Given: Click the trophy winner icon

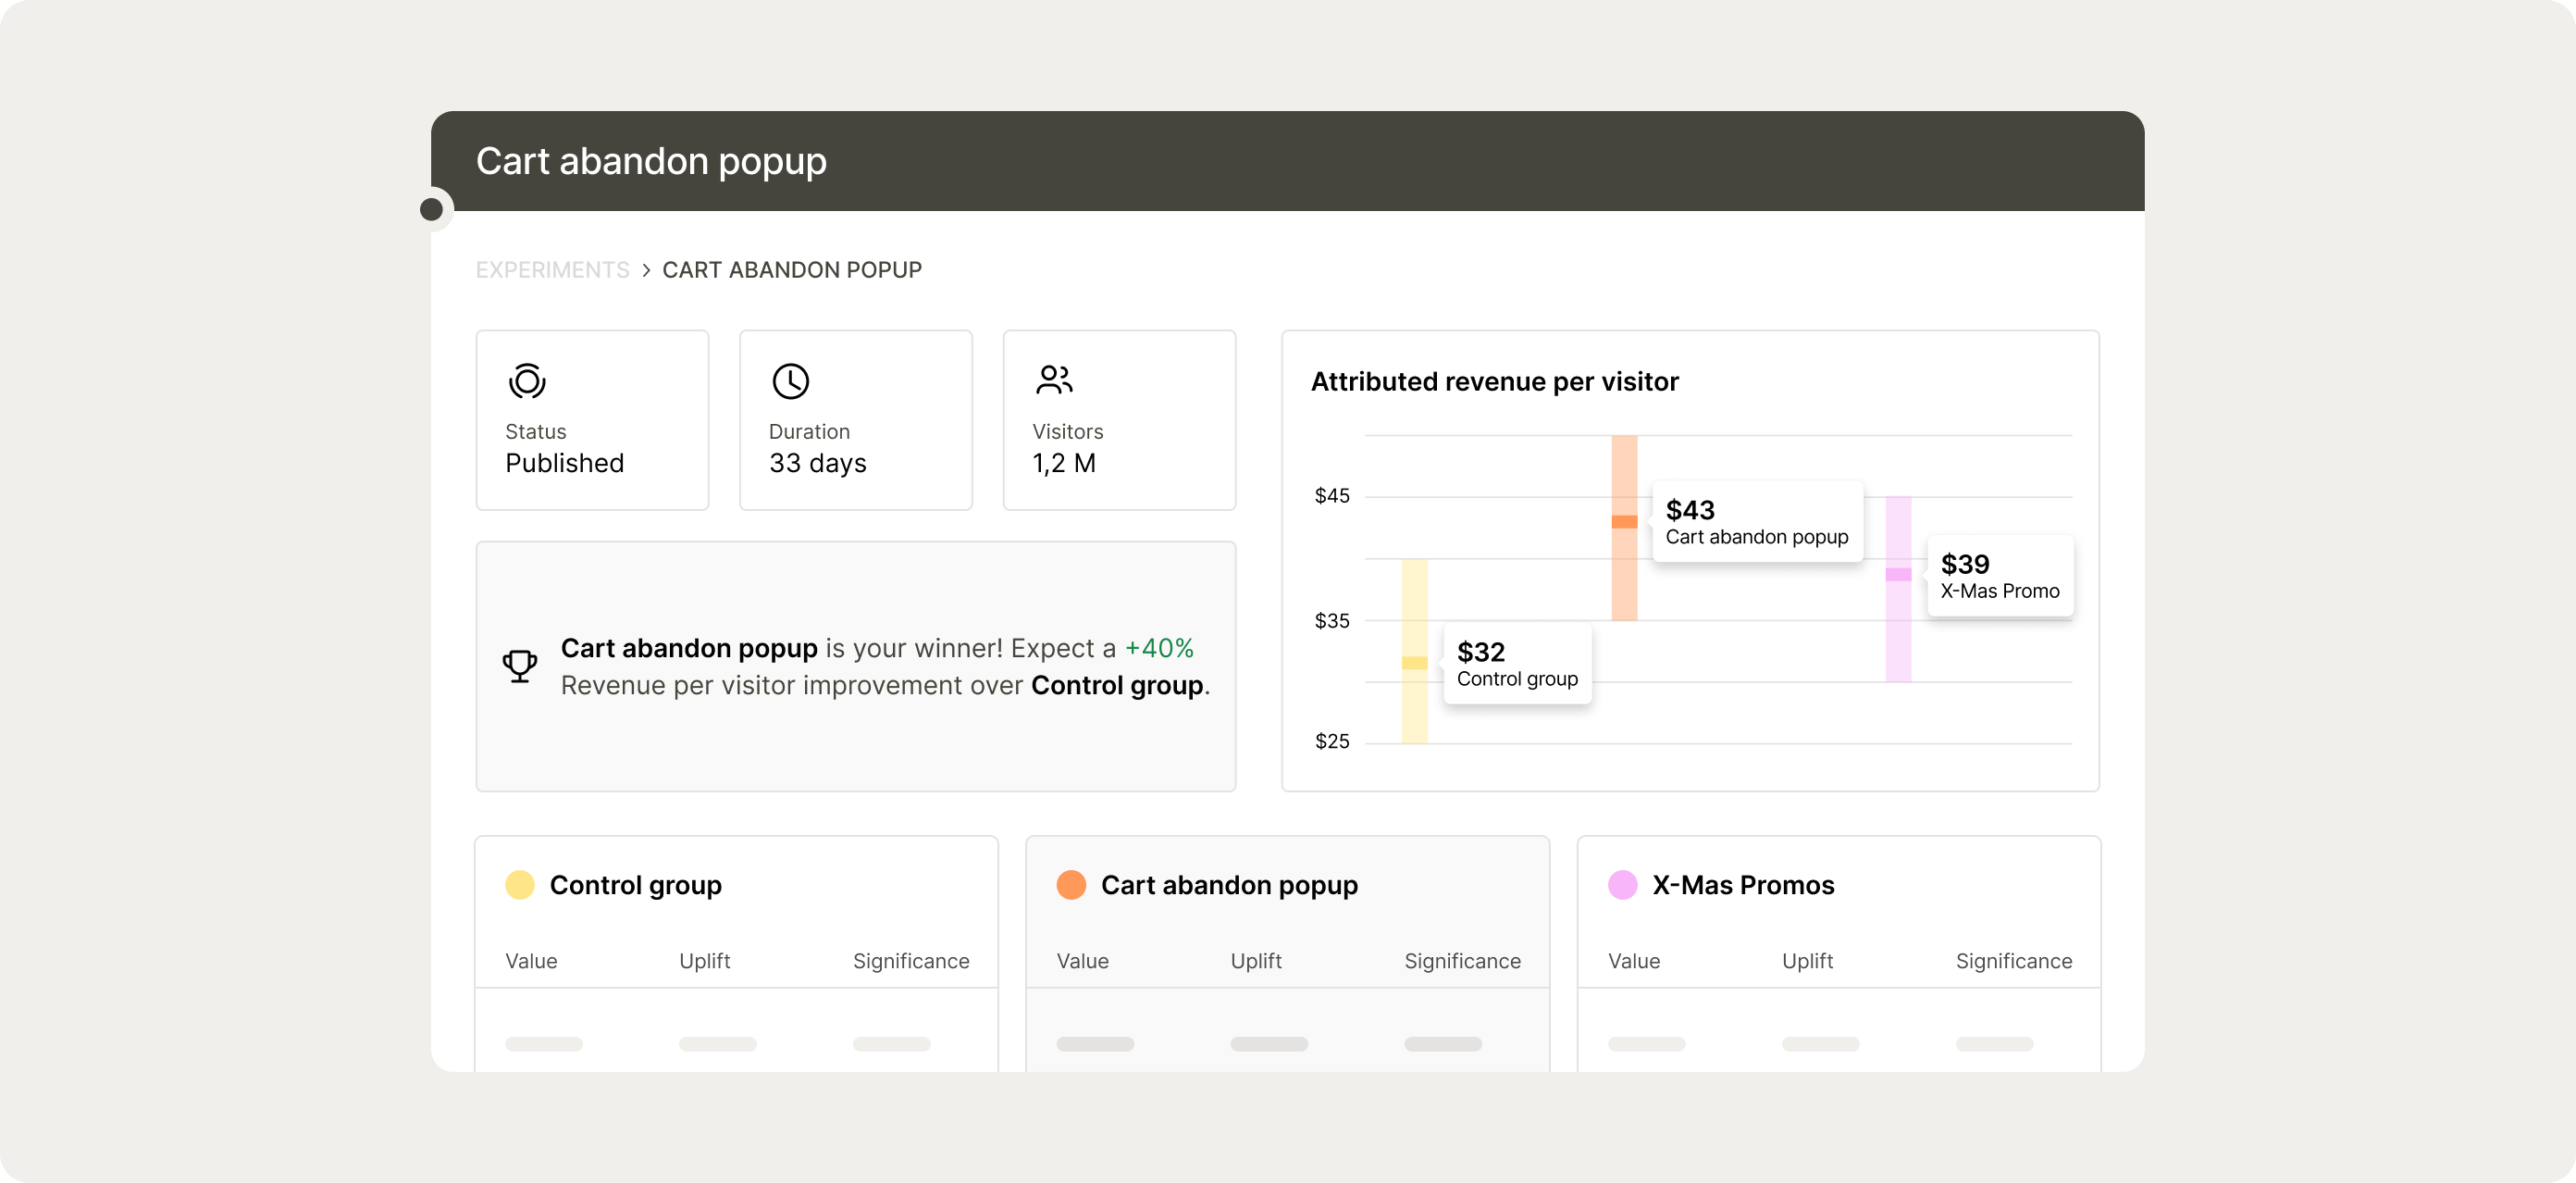Looking at the screenshot, I should coord(520,666).
